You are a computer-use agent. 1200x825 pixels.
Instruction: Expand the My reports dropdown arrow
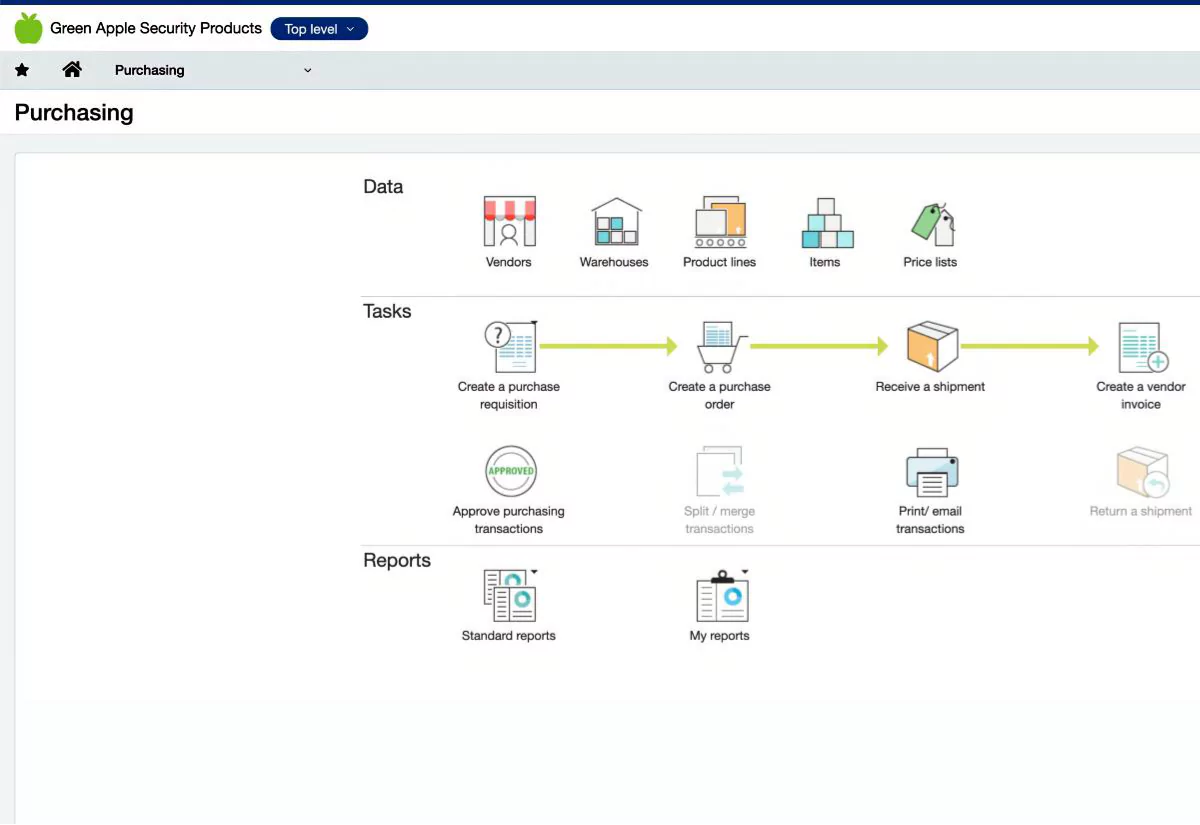click(x=745, y=572)
